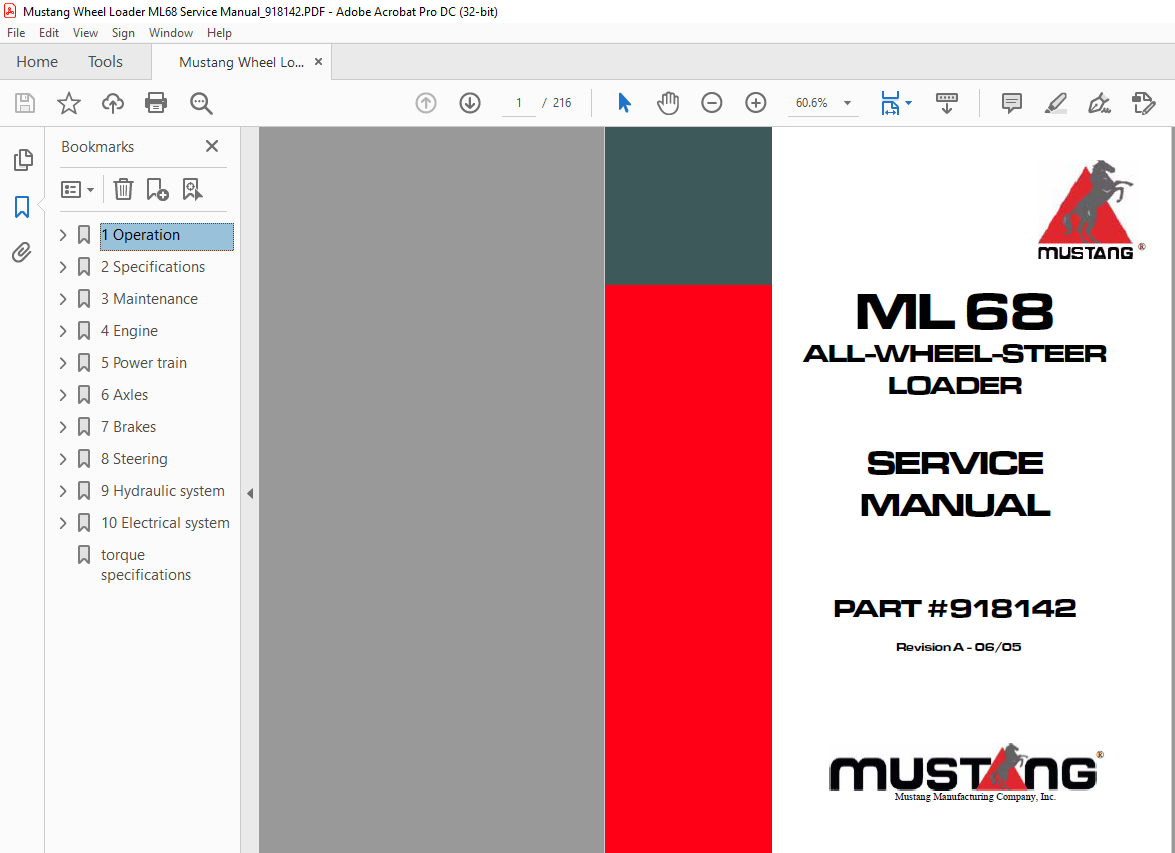
Task: Select the 8 Steering bookmark
Action: (134, 459)
